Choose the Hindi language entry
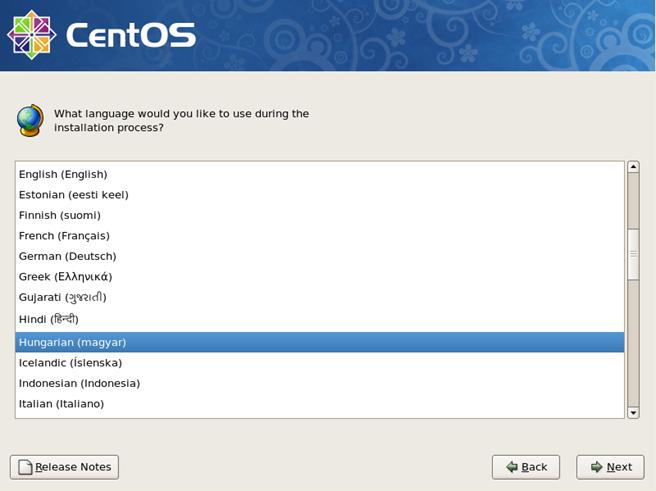 point(49,319)
